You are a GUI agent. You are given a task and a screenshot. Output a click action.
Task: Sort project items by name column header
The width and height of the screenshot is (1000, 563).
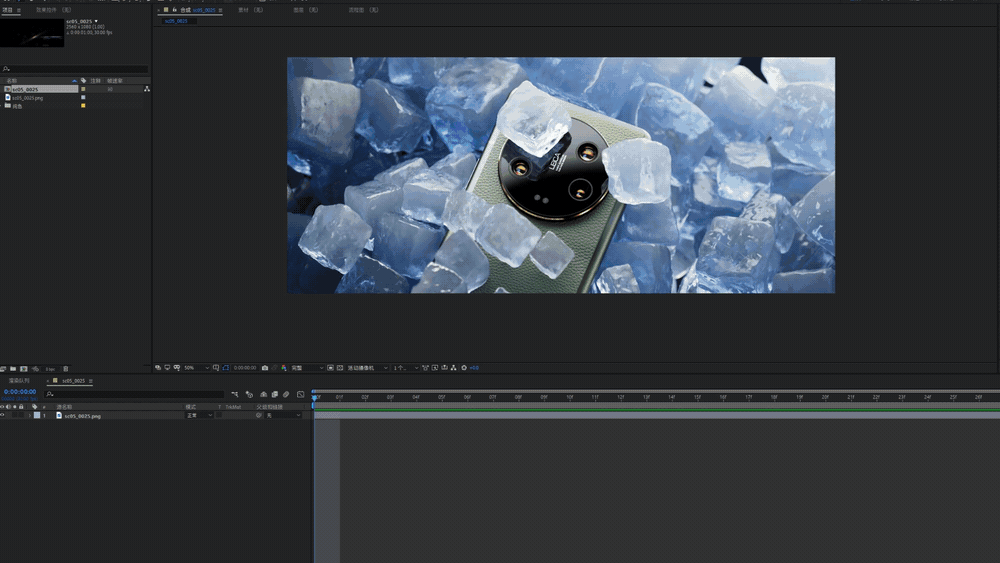coord(12,80)
